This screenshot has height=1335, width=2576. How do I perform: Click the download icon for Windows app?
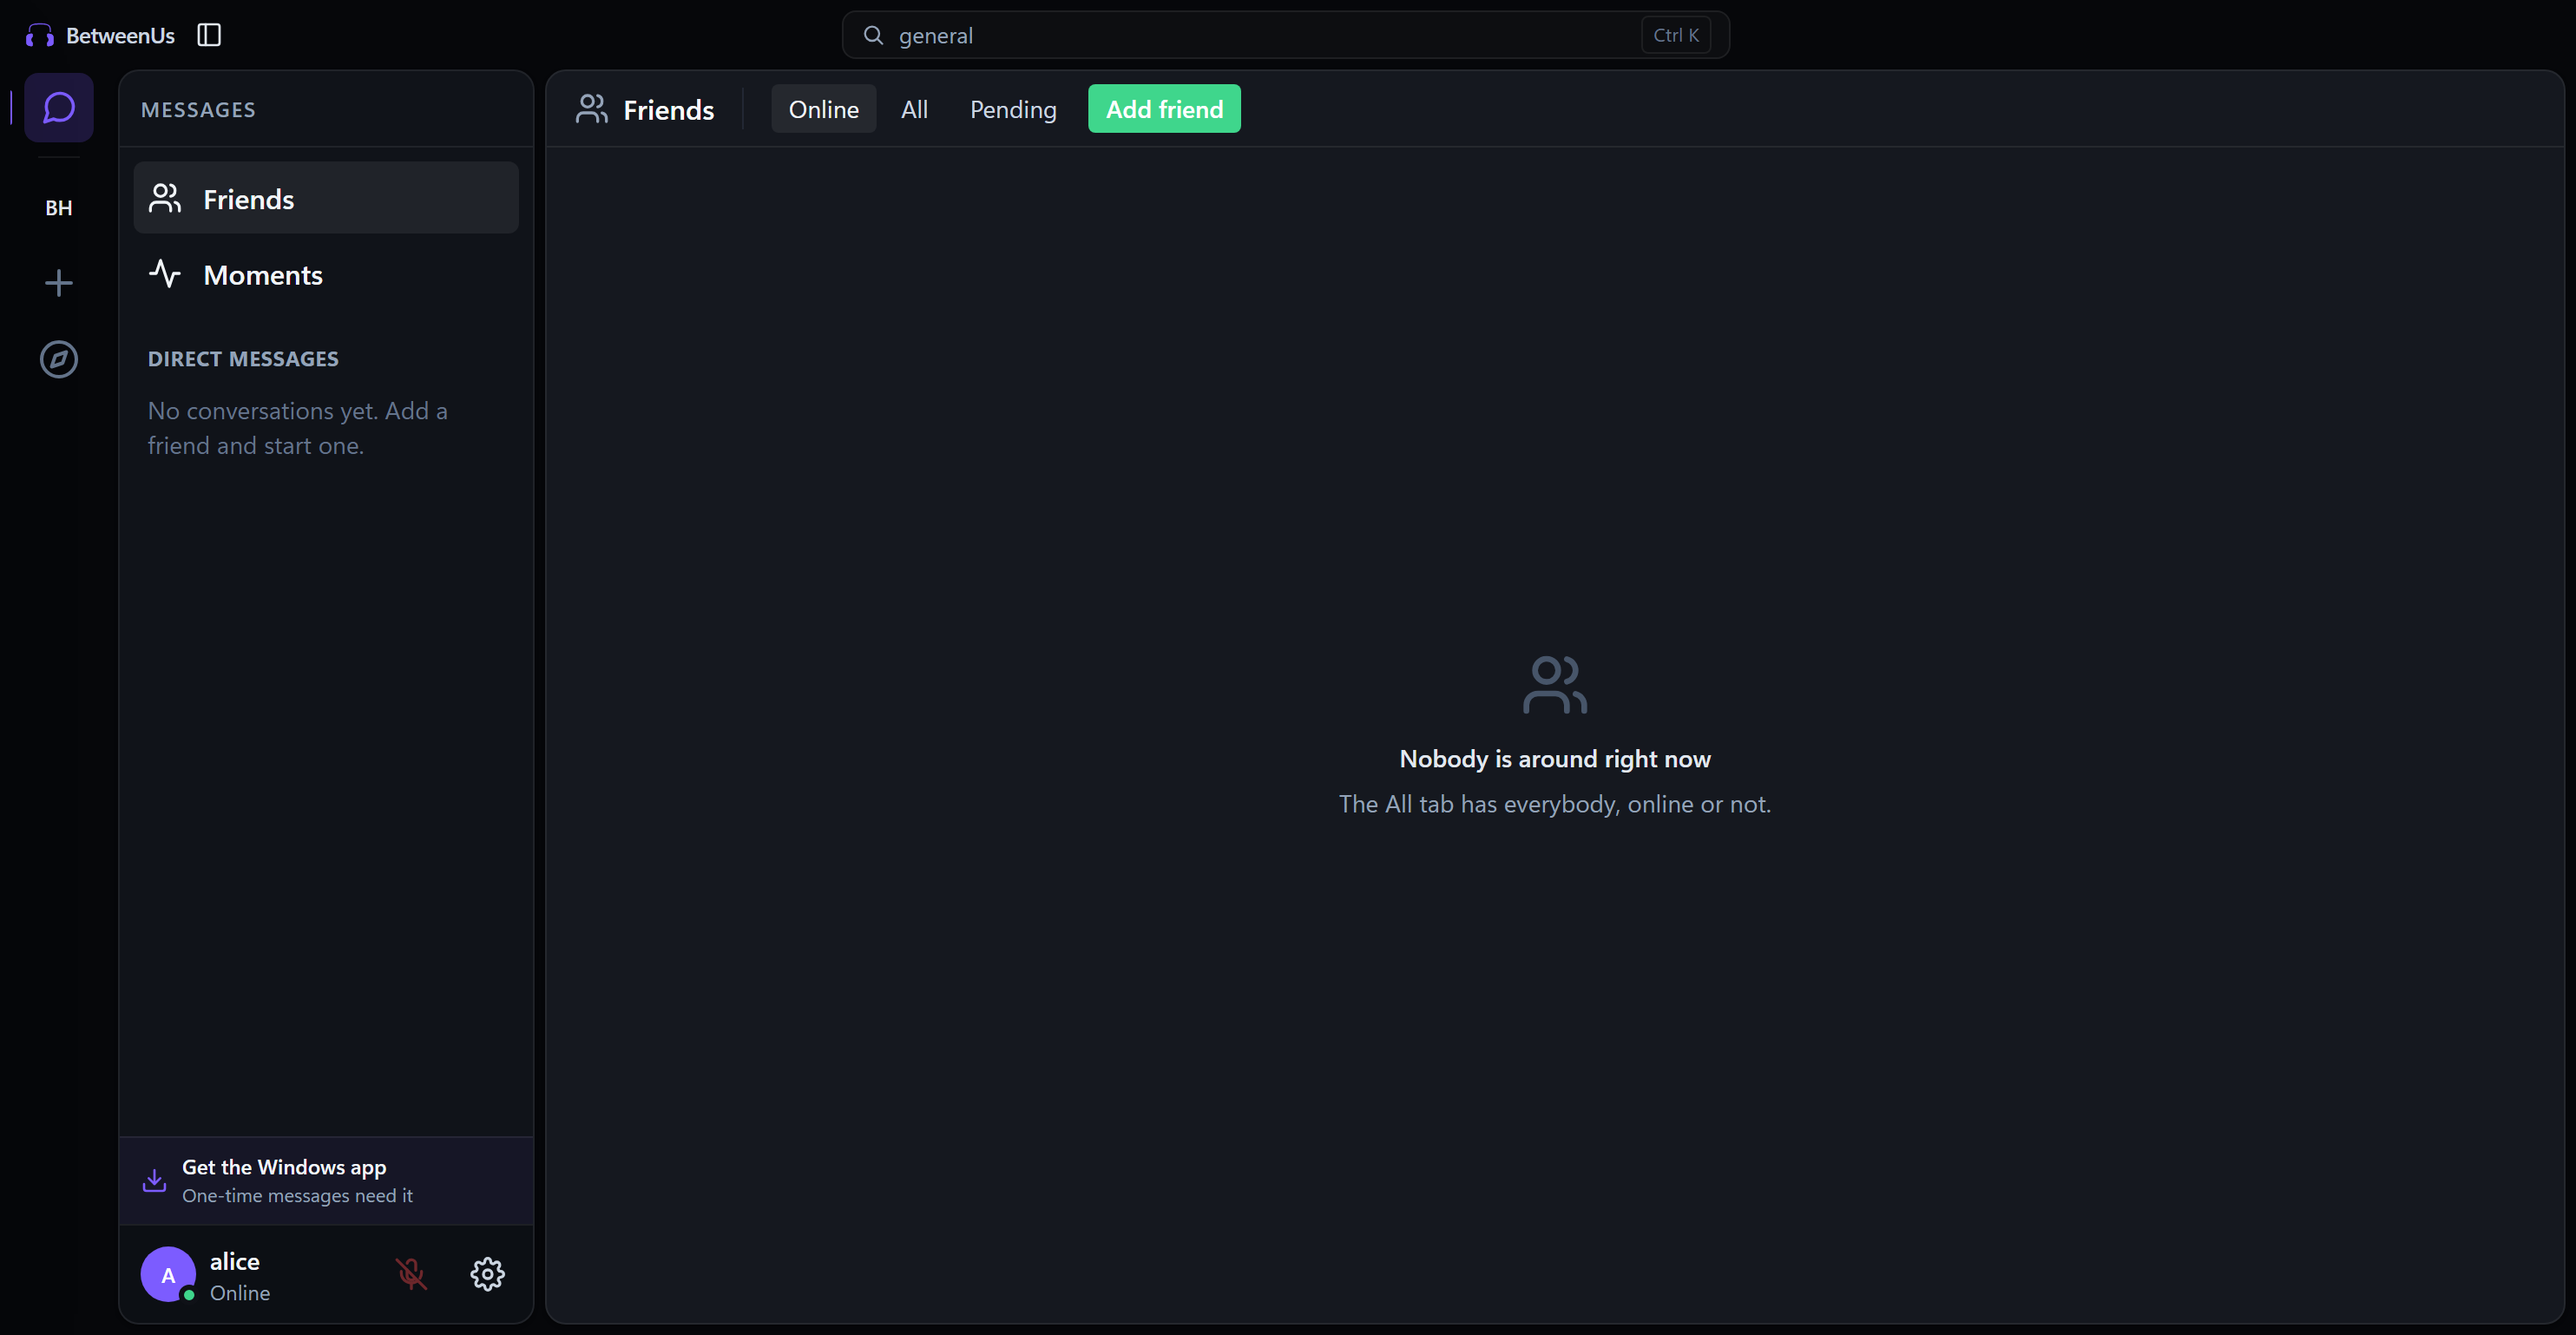[154, 1180]
